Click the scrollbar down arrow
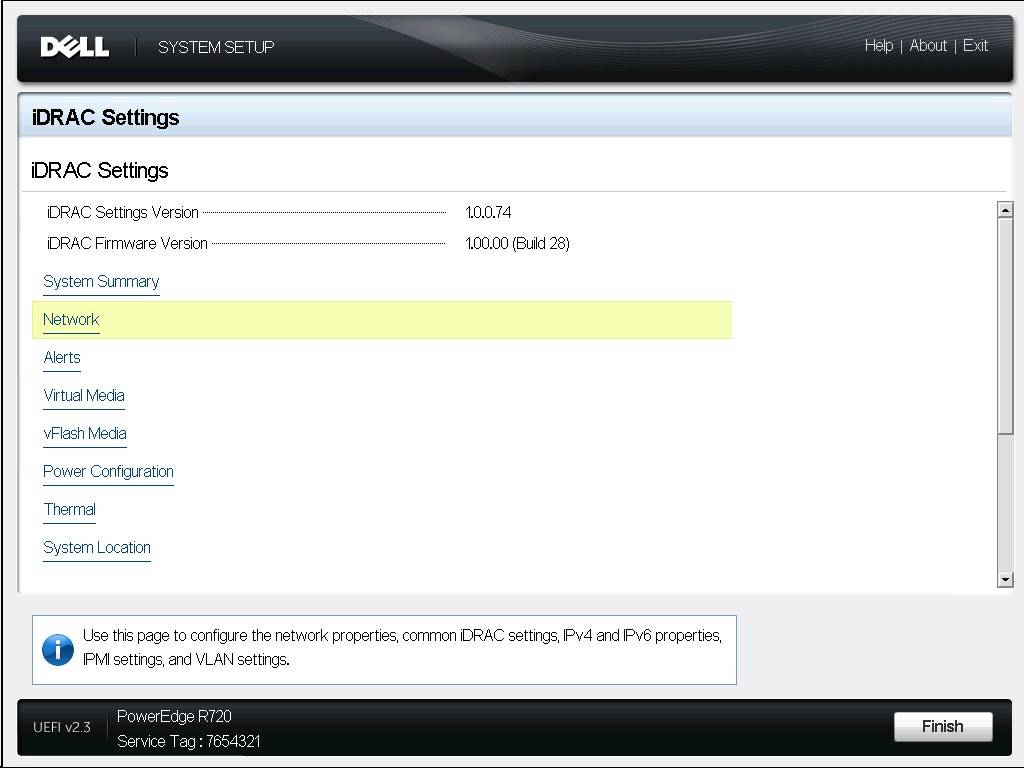The image size is (1024, 768). [x=1005, y=579]
